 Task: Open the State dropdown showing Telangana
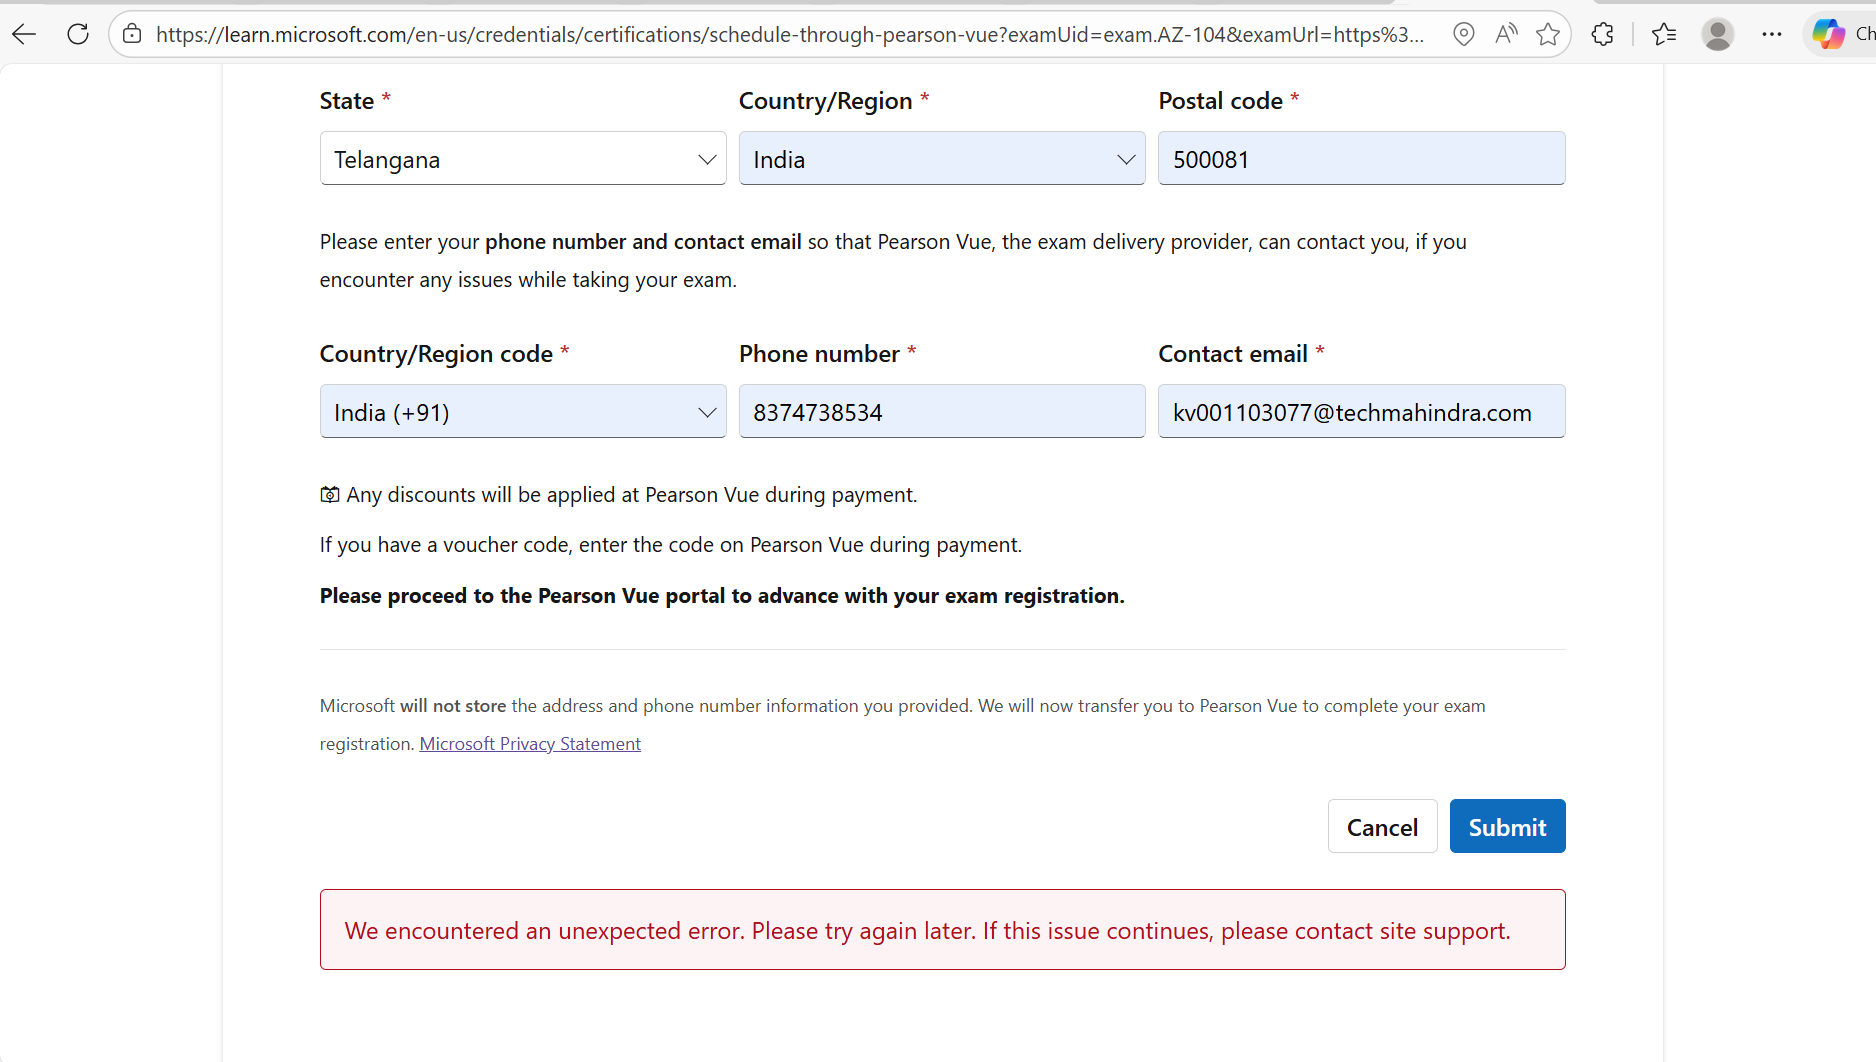[x=523, y=158]
